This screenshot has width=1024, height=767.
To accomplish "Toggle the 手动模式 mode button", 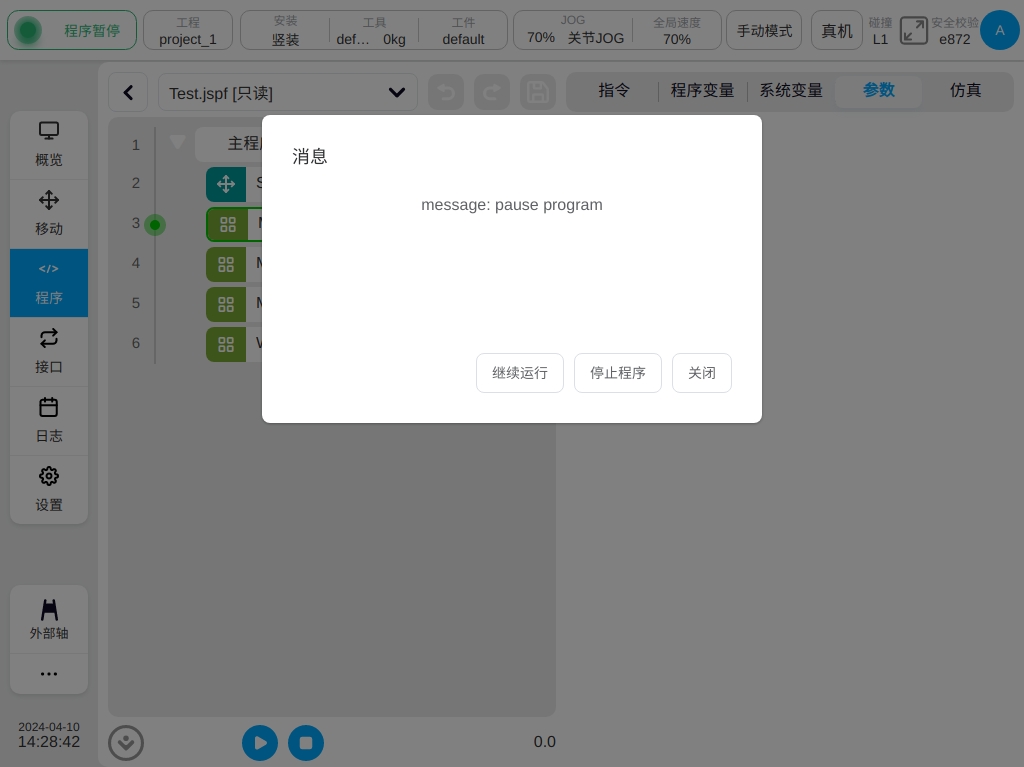I will [x=764, y=31].
